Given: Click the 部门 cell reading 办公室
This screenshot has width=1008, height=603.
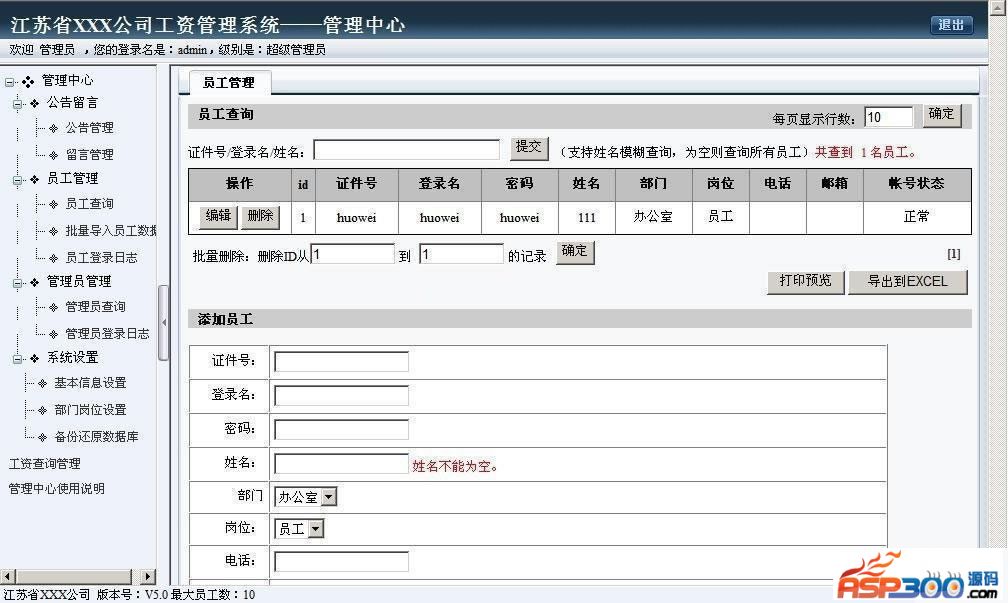Looking at the screenshot, I should point(653,217).
